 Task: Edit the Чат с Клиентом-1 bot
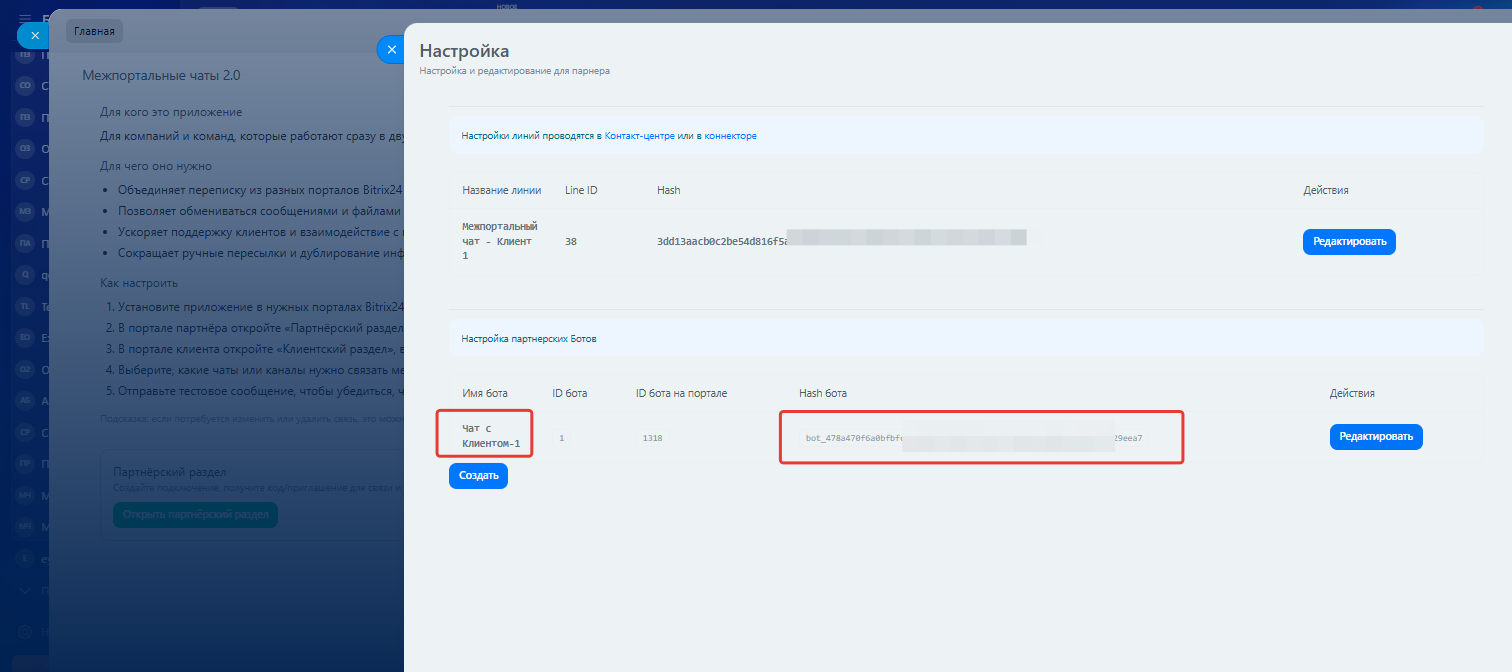pyautogui.click(x=1375, y=437)
